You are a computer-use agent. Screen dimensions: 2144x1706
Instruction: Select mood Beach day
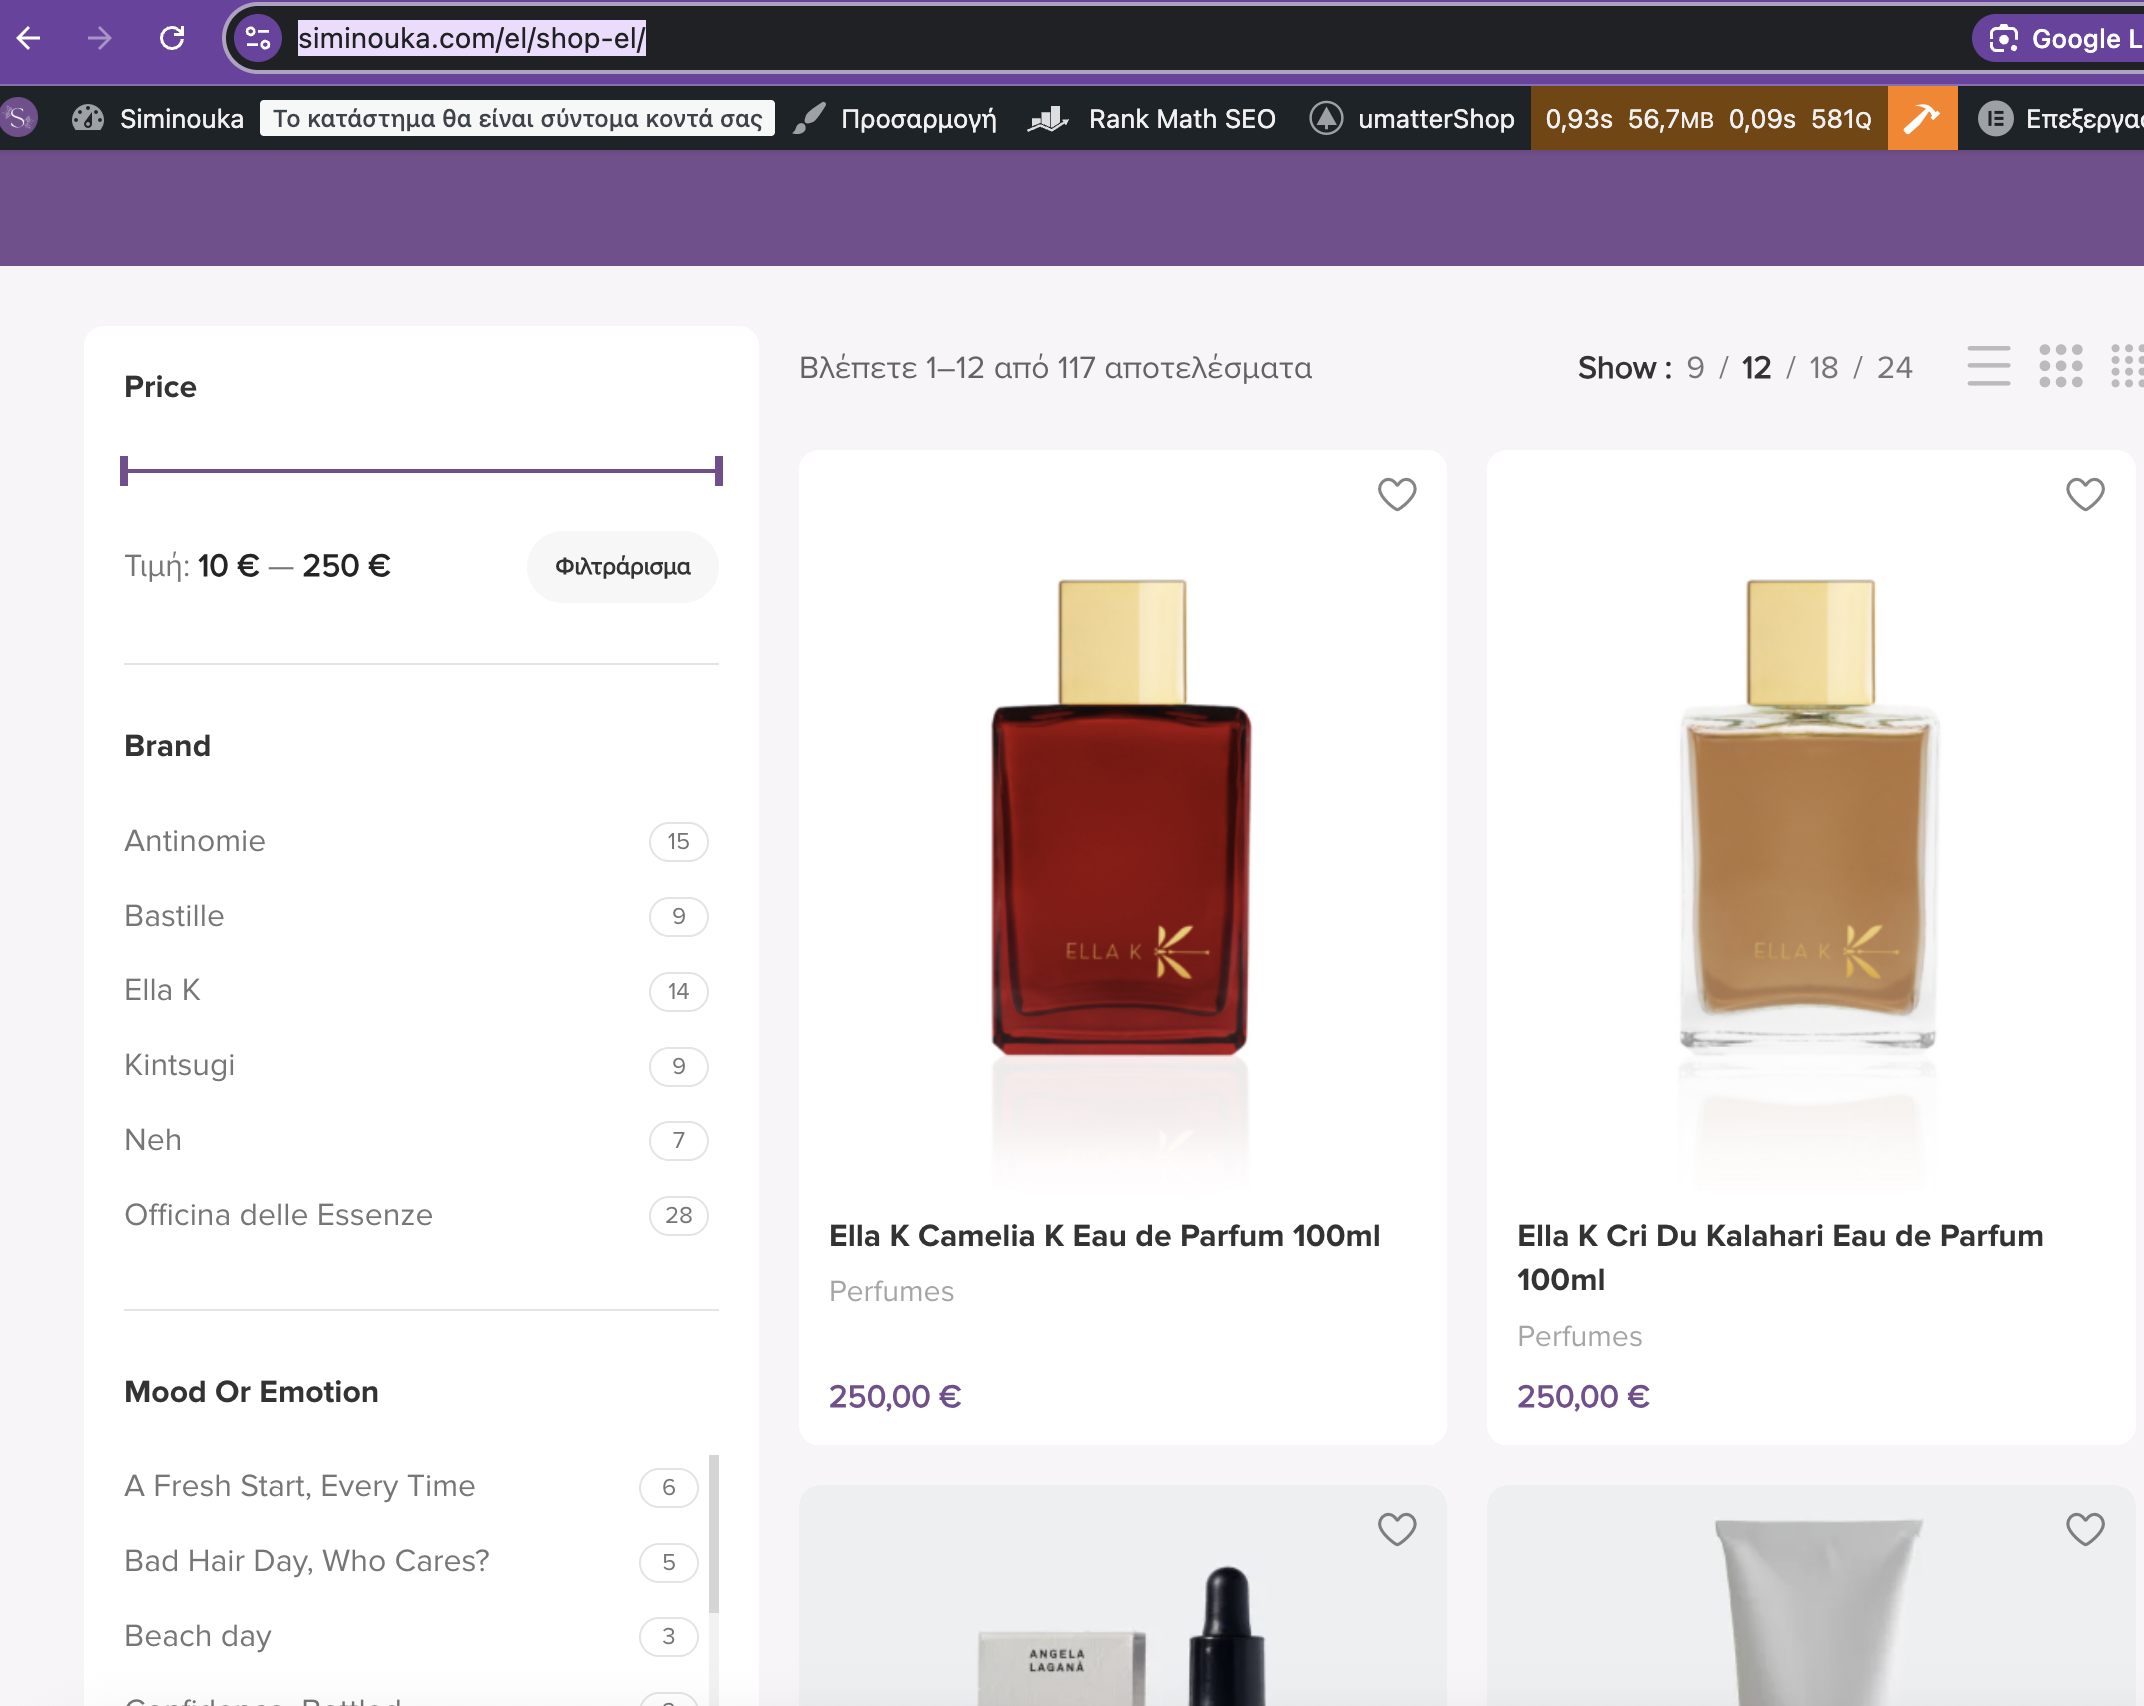[197, 1636]
